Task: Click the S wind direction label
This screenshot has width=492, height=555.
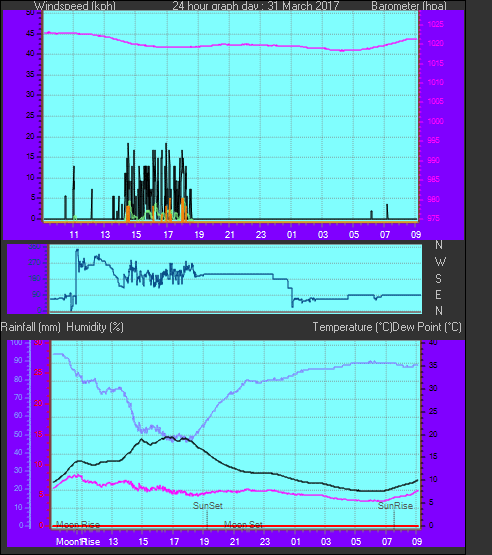Action: pos(439,279)
